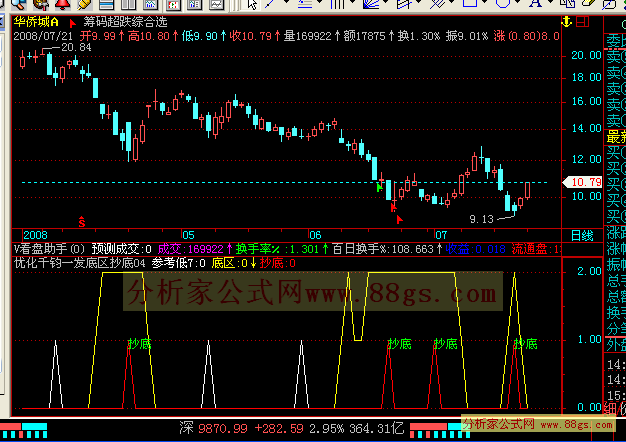Click the index change +282.59
Image resolution: width=626 pixels, height=442 pixels.
(x=279, y=429)
